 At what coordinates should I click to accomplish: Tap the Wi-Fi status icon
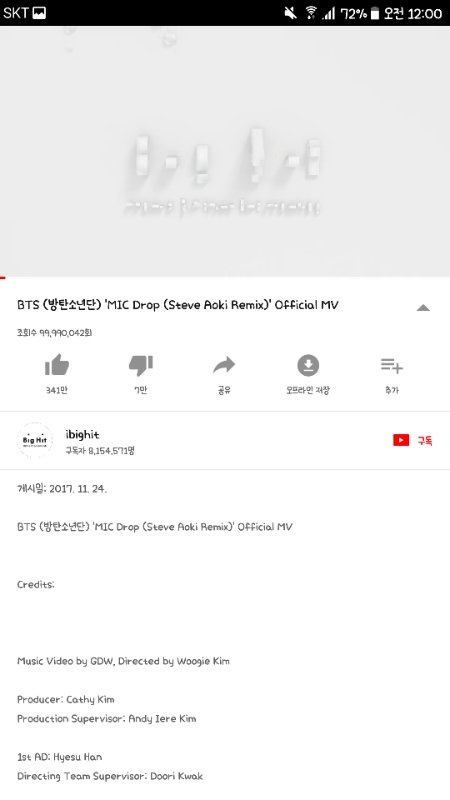(x=310, y=13)
